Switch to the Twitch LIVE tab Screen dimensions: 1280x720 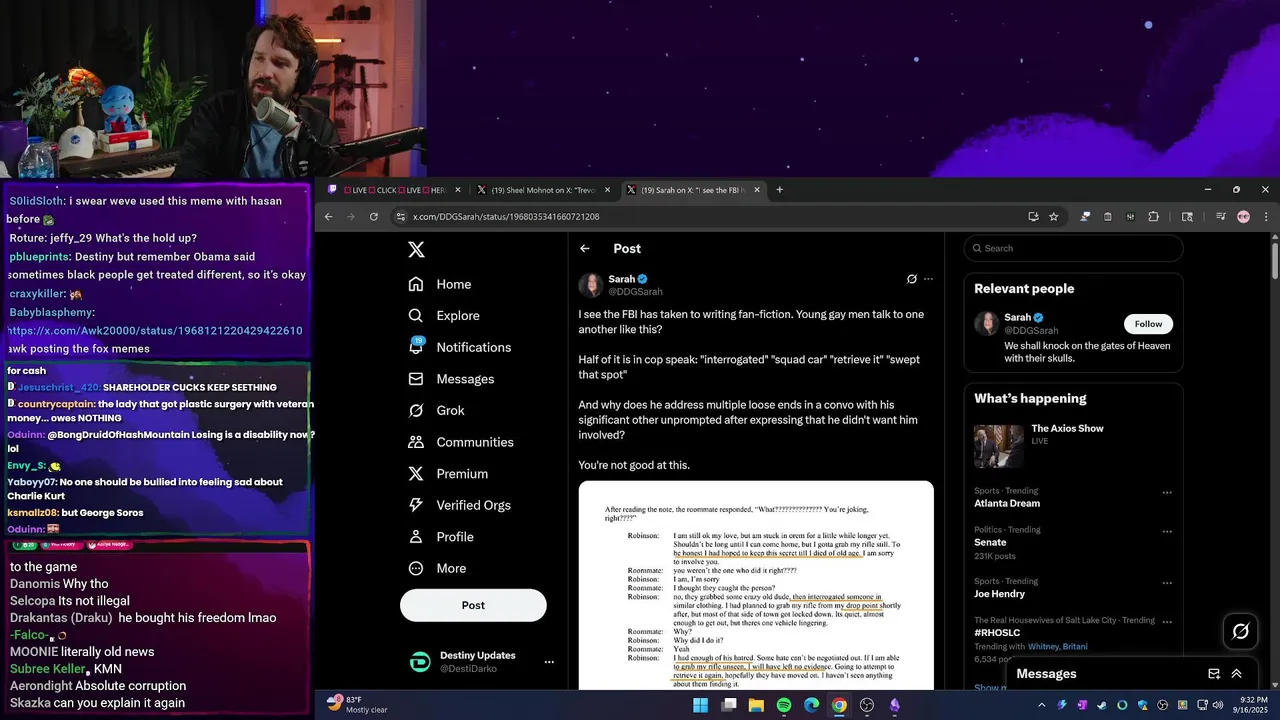click(395, 190)
